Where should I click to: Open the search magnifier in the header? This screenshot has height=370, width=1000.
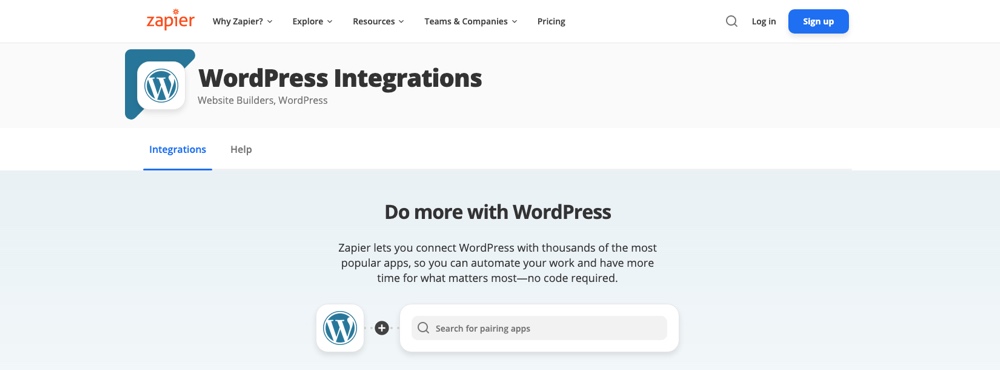click(x=732, y=21)
